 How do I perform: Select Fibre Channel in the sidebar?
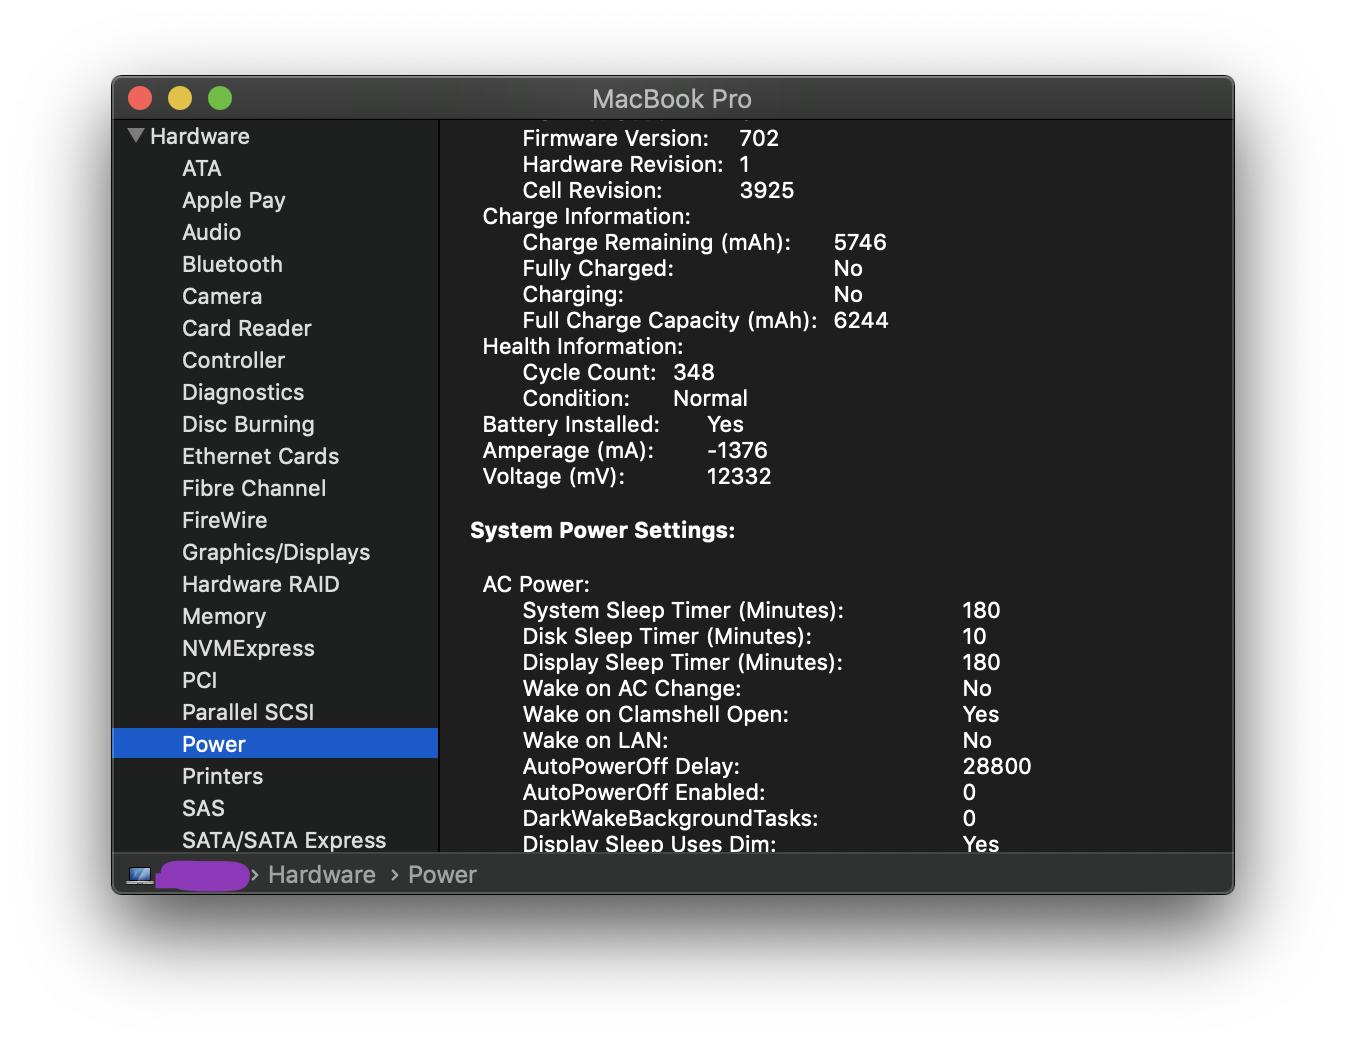(254, 488)
